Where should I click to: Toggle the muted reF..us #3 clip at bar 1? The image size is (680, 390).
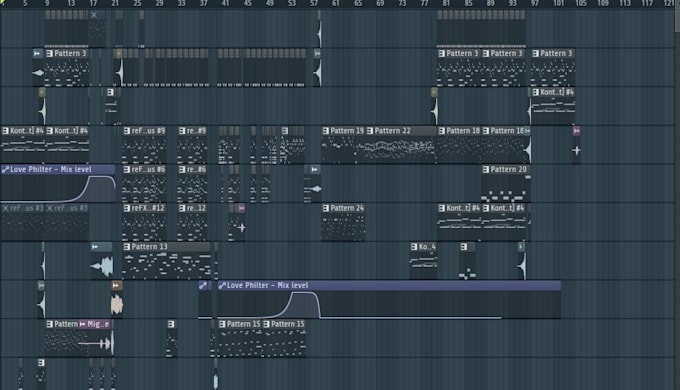tap(5, 208)
